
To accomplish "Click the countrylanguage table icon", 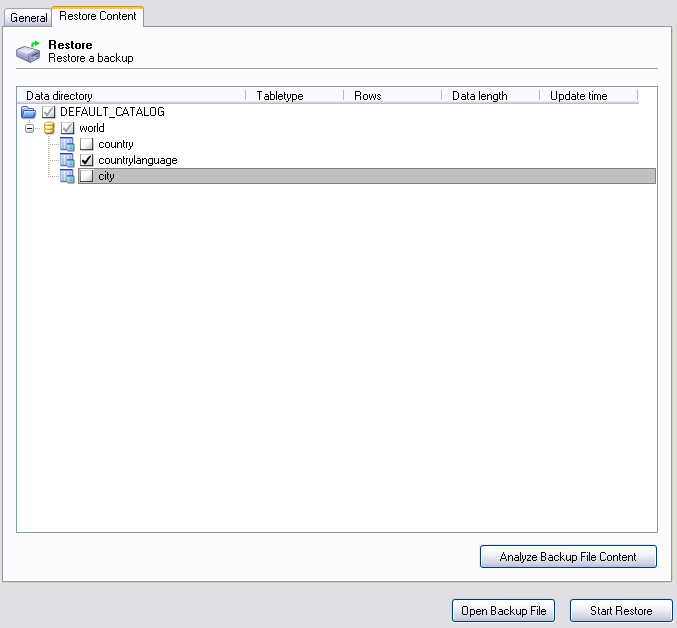I will tap(67, 160).
